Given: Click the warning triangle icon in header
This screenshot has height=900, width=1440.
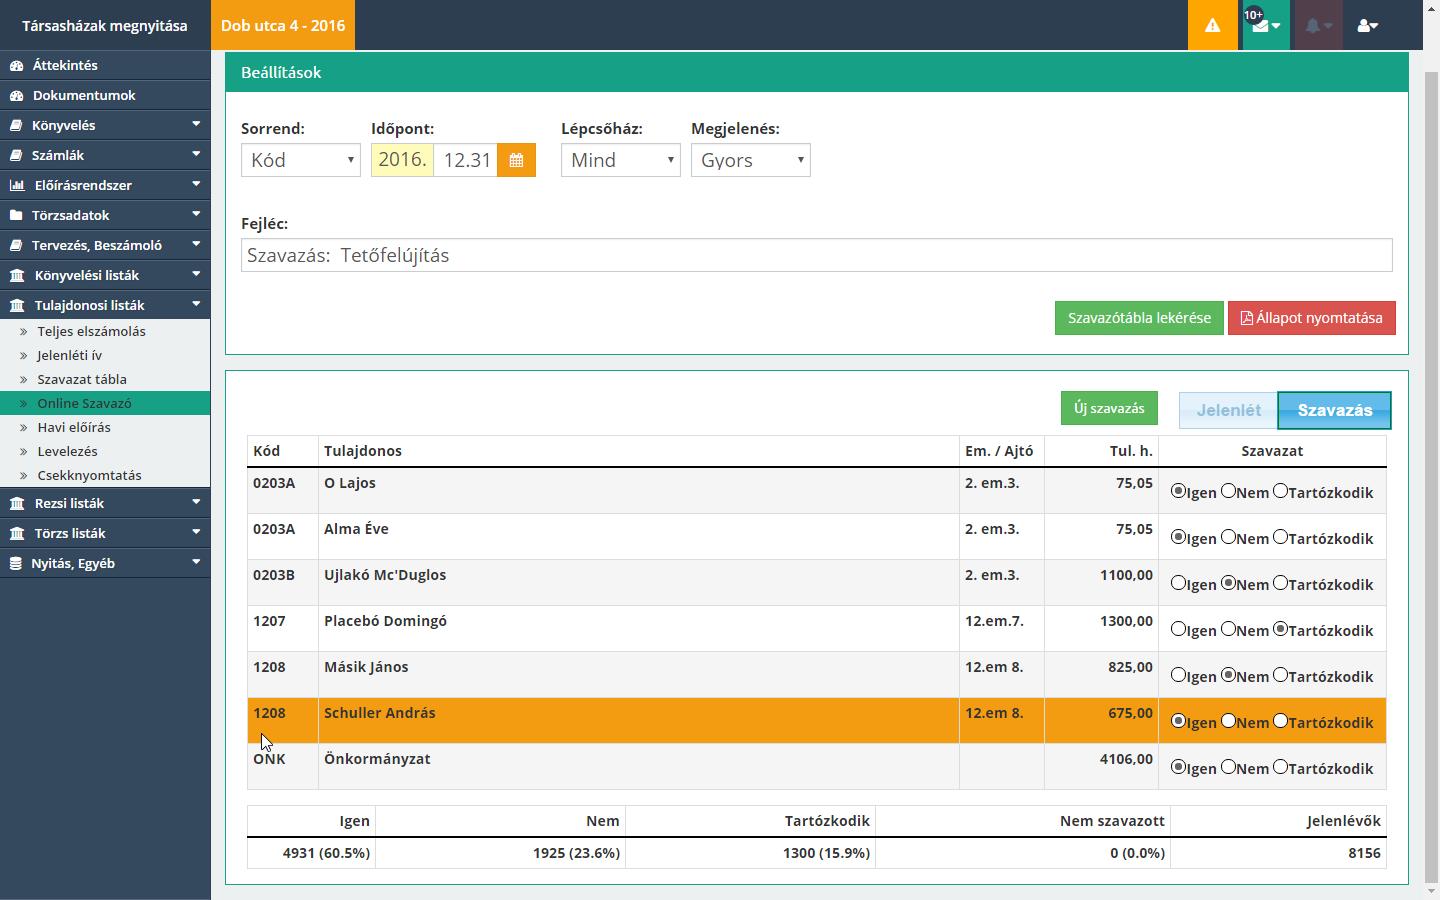Looking at the screenshot, I should point(1212,26).
